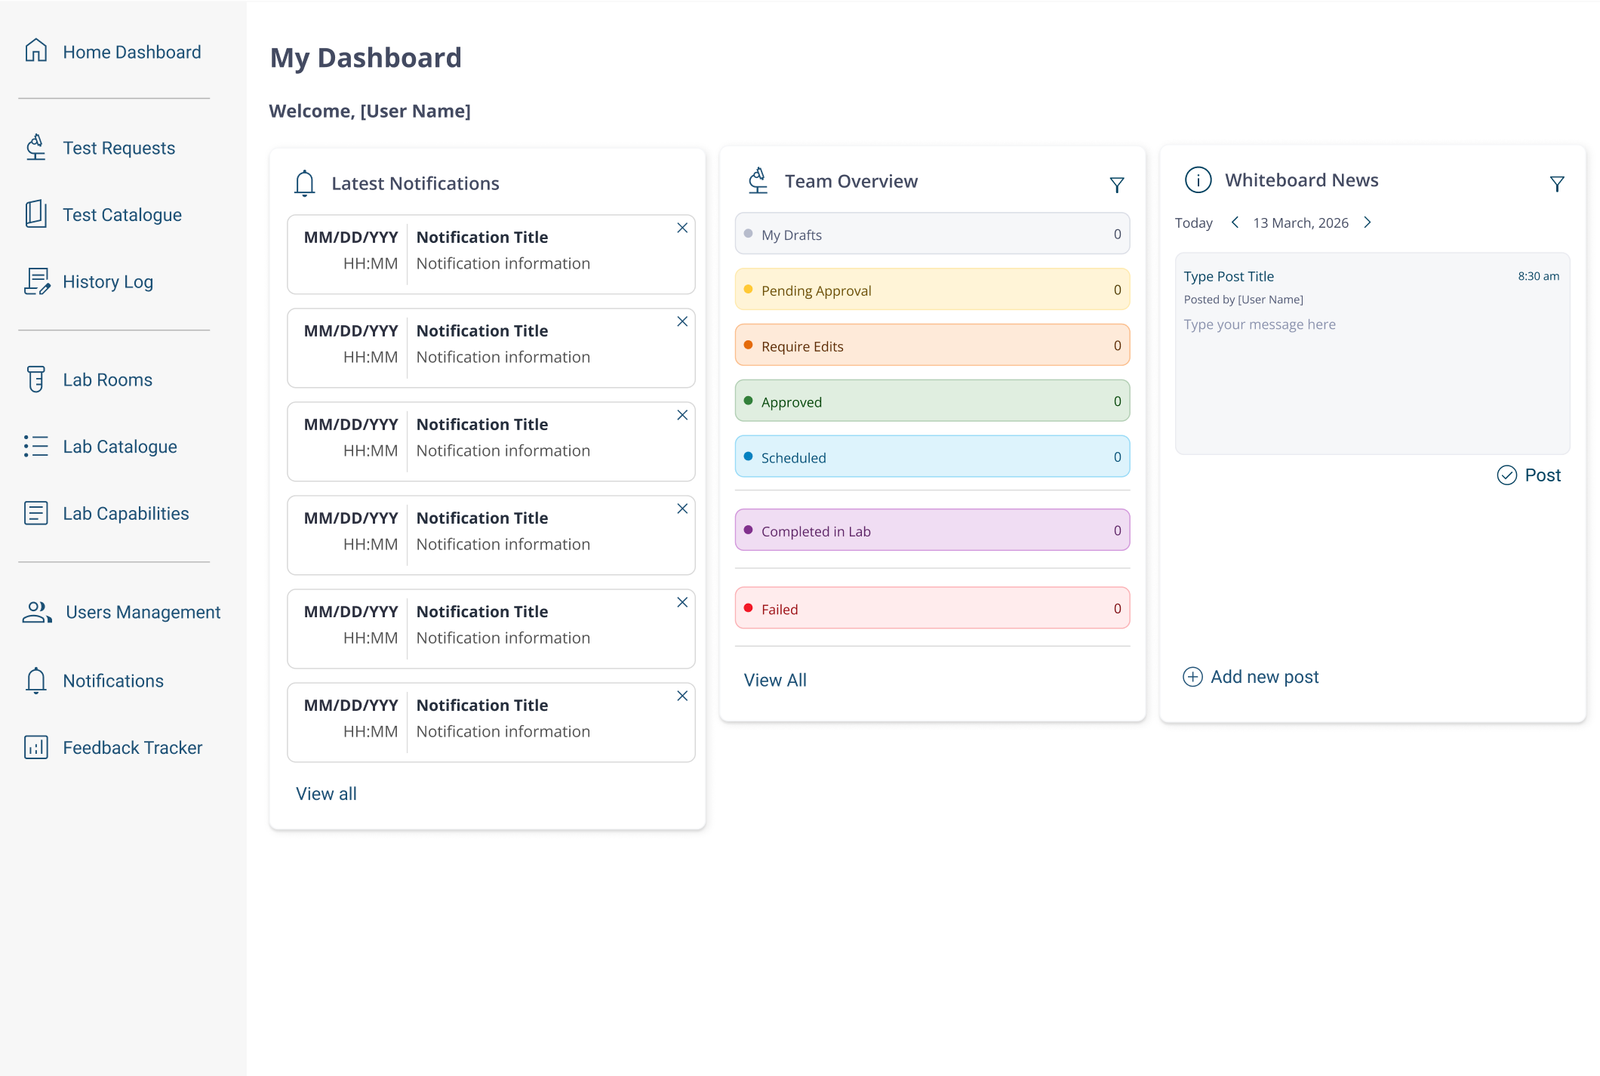The image size is (1600, 1076).
Task: Open the Failed status row
Action: pyautogui.click(x=932, y=609)
